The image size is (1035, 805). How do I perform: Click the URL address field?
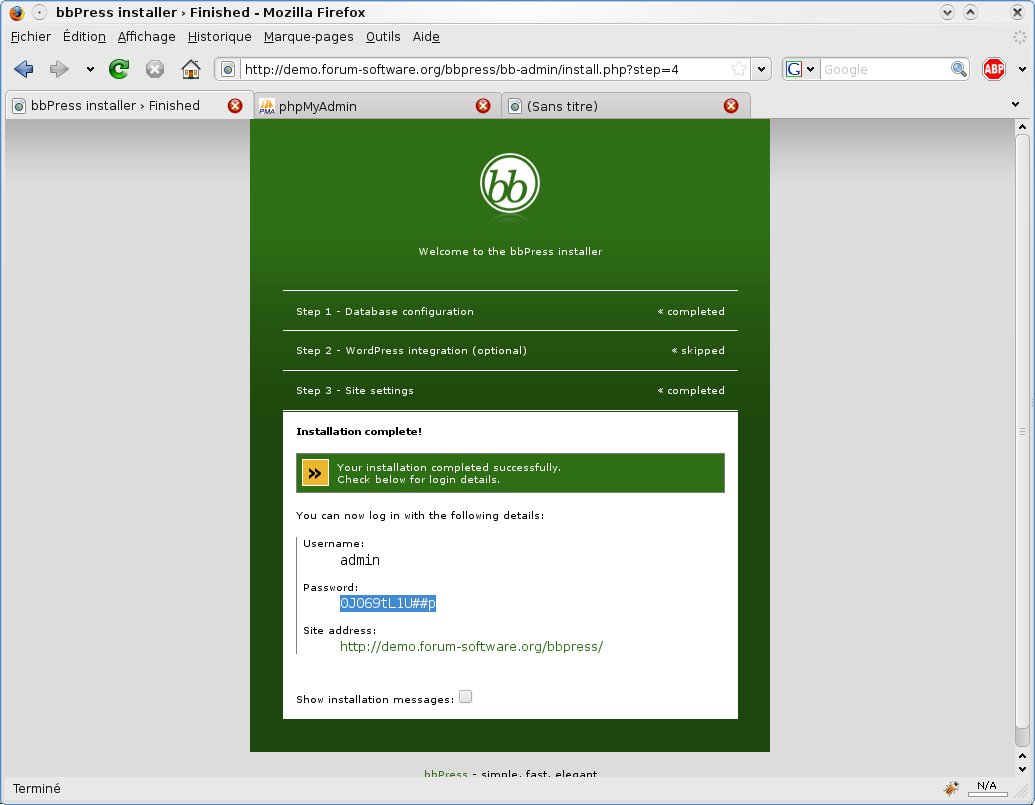[x=485, y=69]
